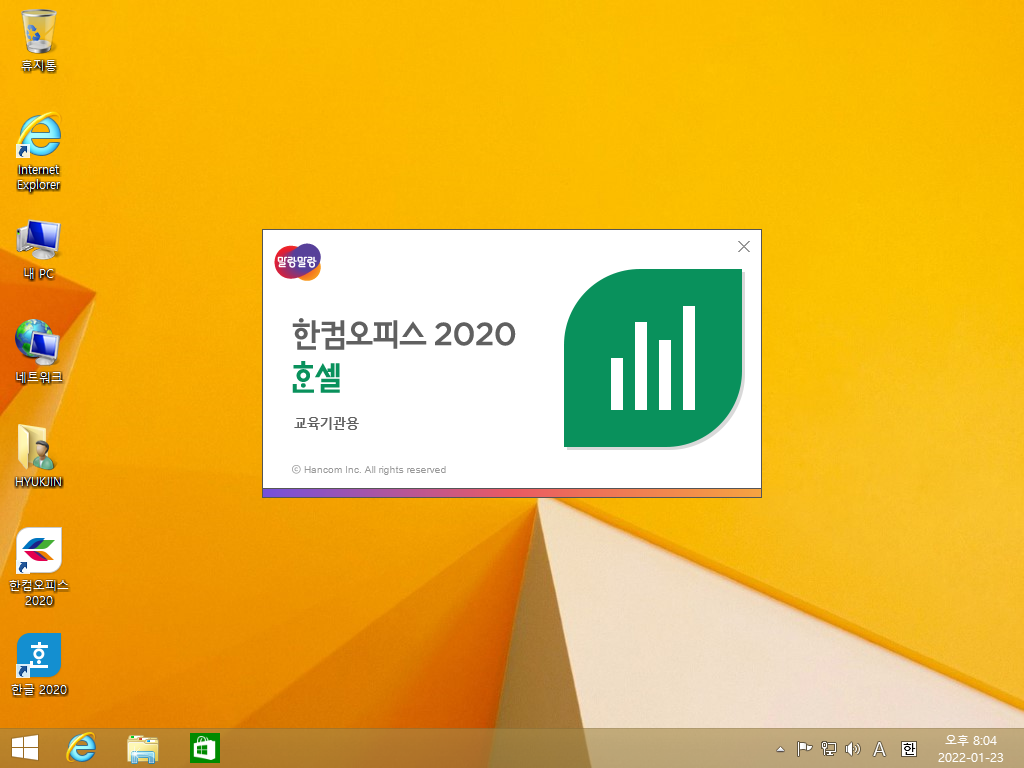Select the 내 PC desktop icon
Screen dimensions: 1024x768
point(39,250)
